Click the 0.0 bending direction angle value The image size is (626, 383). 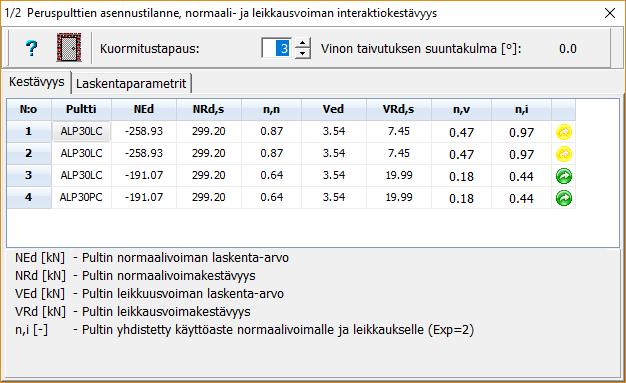pyautogui.click(x=568, y=49)
